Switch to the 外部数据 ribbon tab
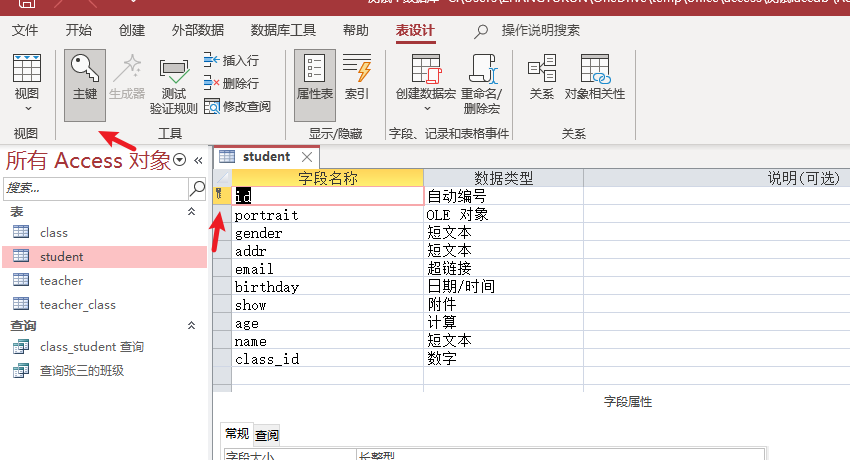This screenshot has height=460, width=850. point(198,30)
